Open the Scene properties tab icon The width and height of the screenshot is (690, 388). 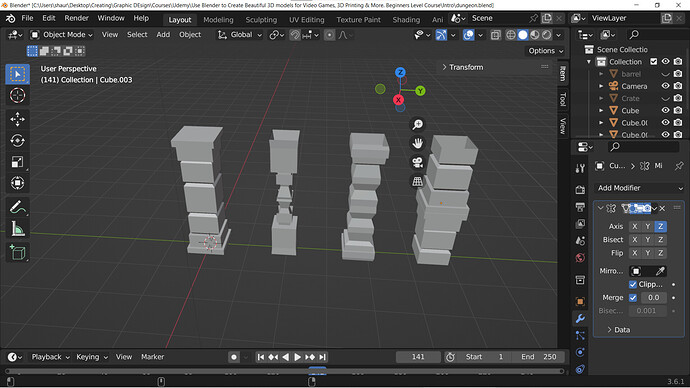580,241
